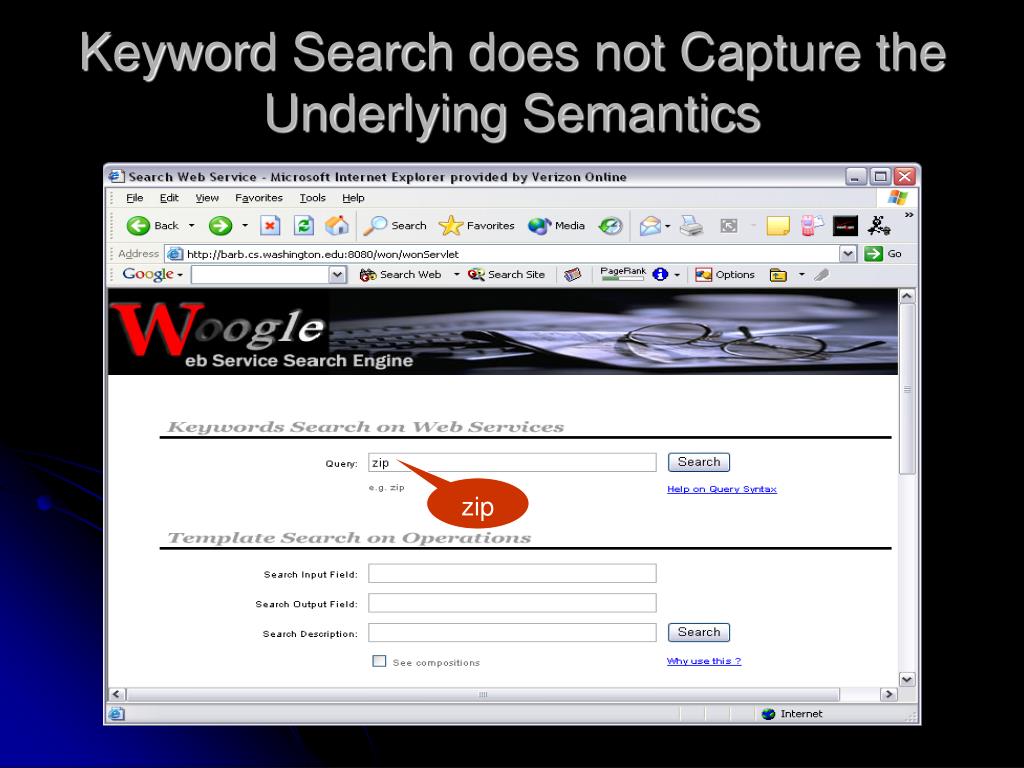1024x768 pixels.
Task: Expand the toolbar overflow chevron
Action: click(x=908, y=215)
